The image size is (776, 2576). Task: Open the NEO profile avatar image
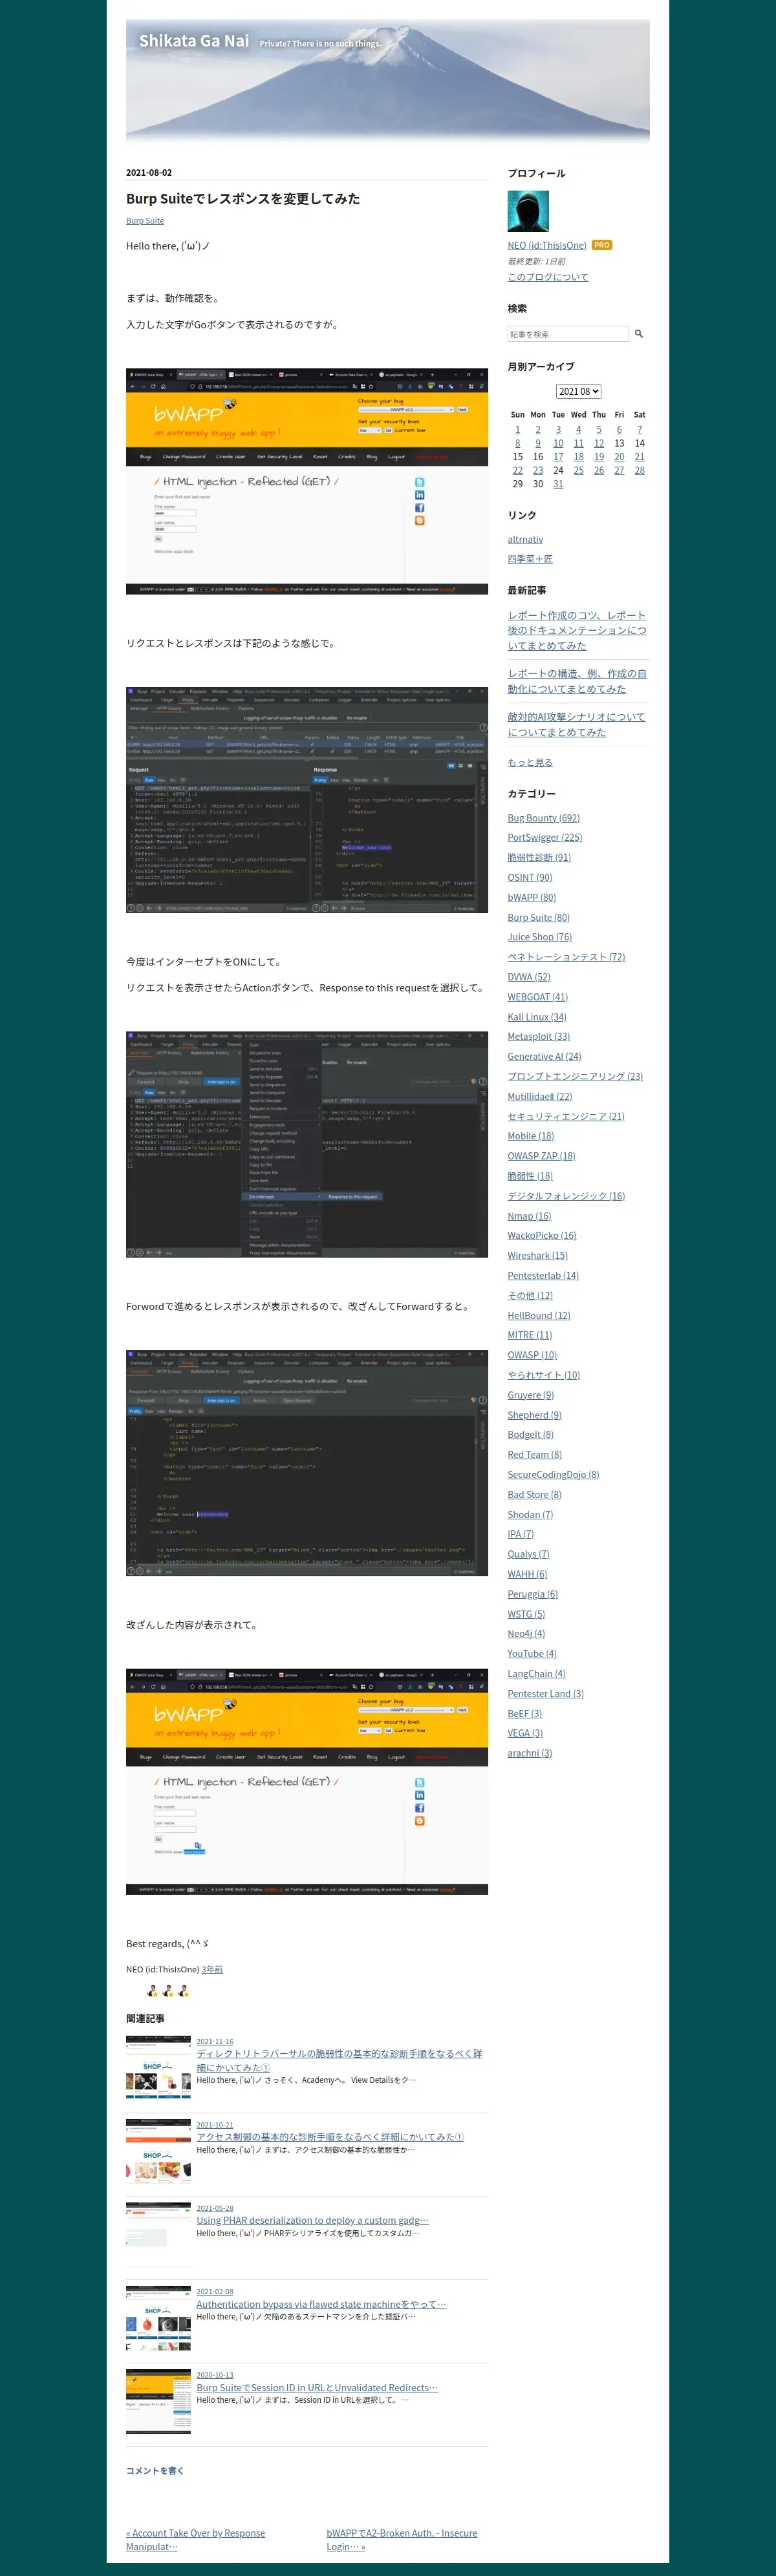(x=528, y=212)
